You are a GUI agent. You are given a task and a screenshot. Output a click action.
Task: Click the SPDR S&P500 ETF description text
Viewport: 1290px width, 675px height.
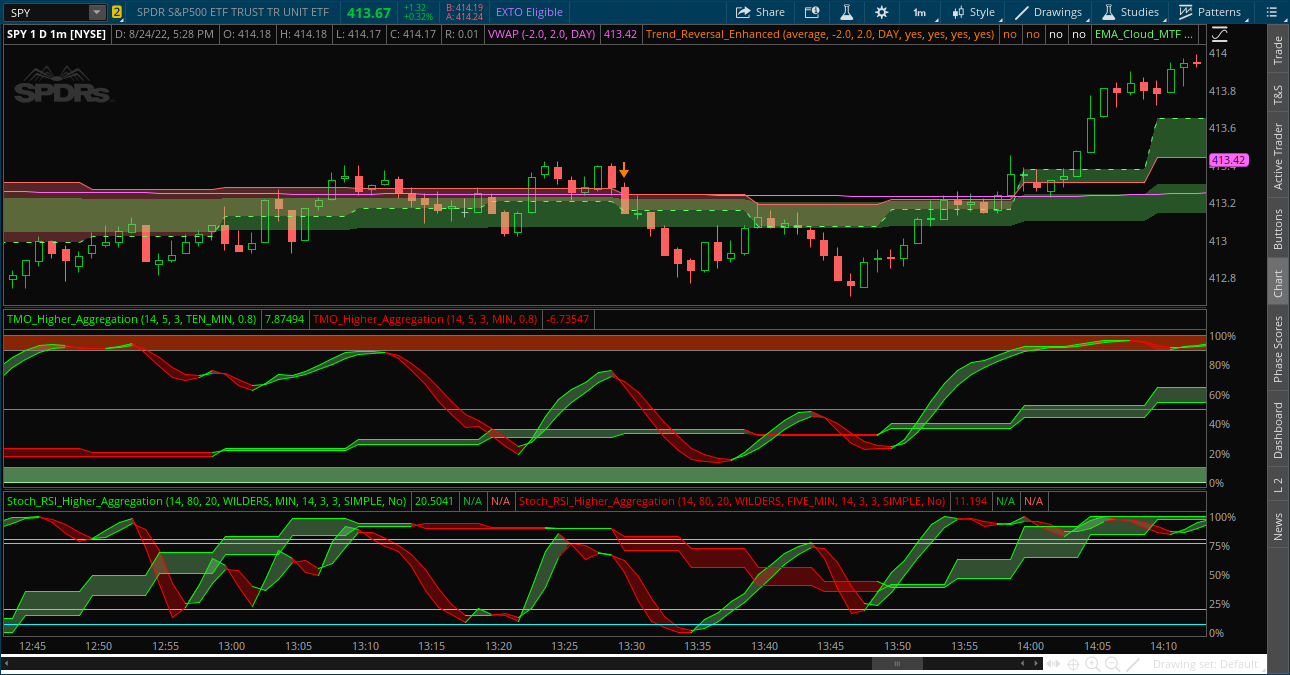tap(233, 12)
